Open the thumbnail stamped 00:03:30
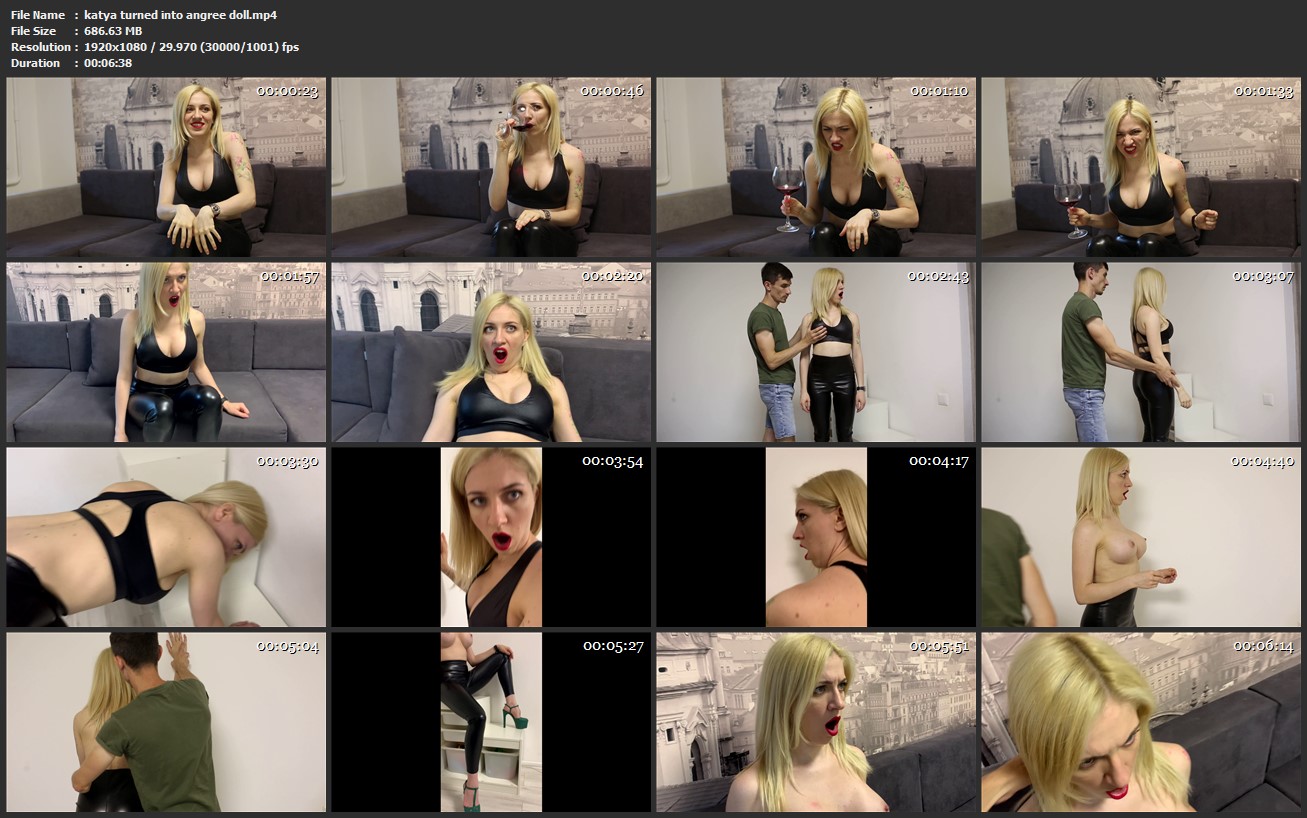This screenshot has height=818, width=1307. click(166, 537)
